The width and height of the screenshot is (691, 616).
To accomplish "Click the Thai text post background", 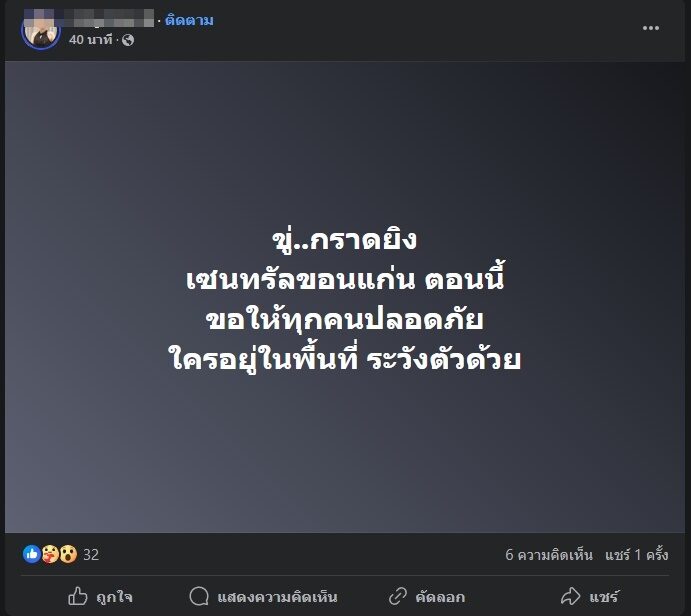I will coord(345,297).
